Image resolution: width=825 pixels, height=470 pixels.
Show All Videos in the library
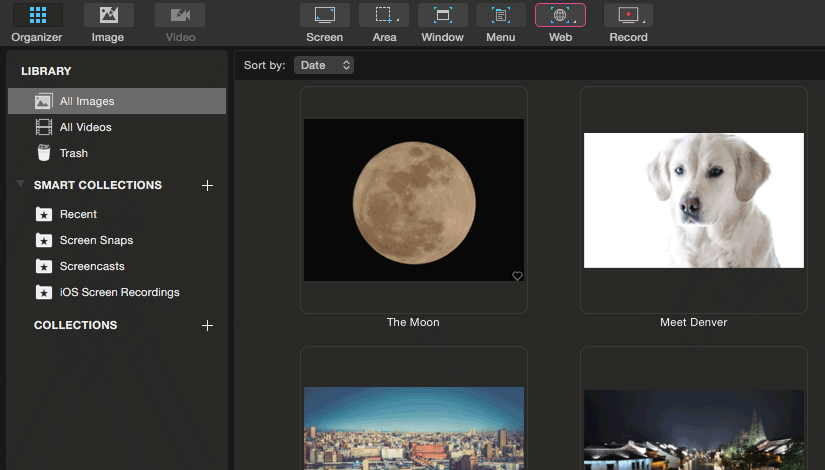[x=117, y=127]
